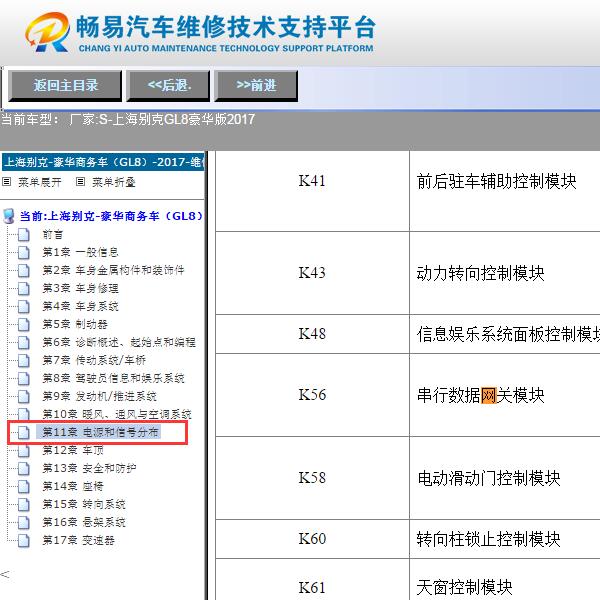Viewport: 600px width, 600px height.
Task: Go back with the <<后退 button
Action: 168,86
